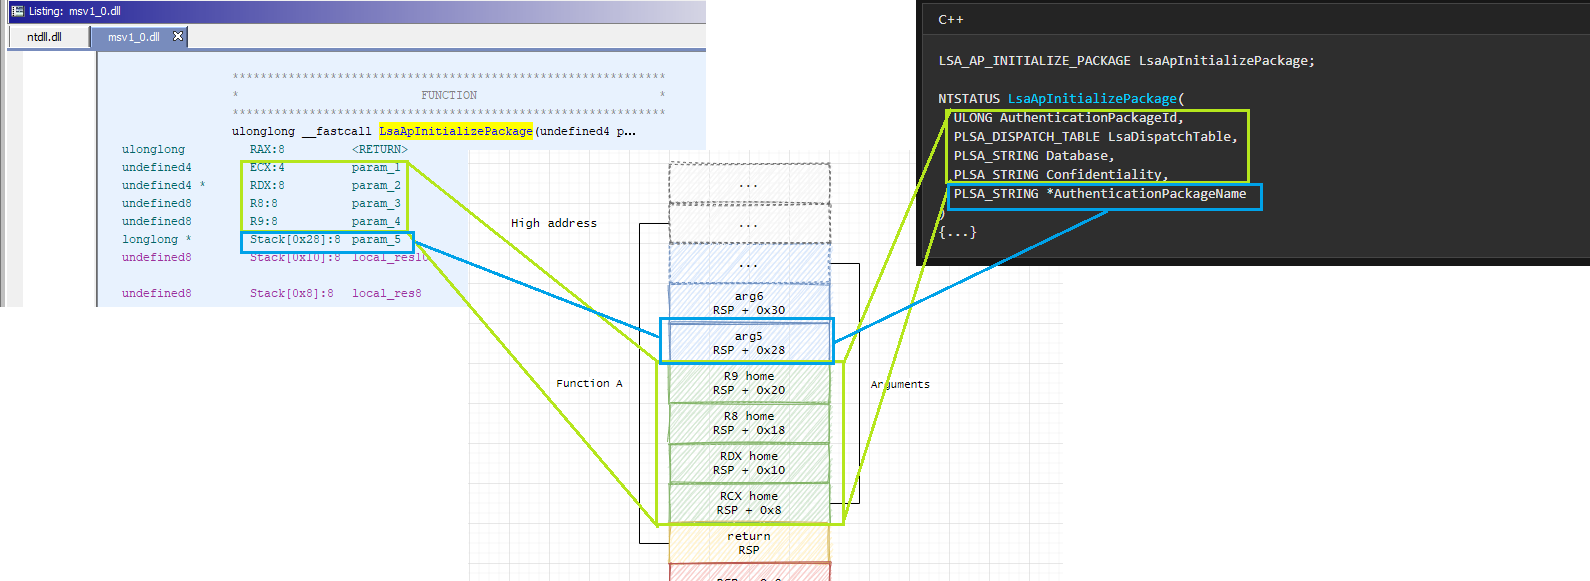The image size is (1590, 581).
Task: Select param_4 in the R9:8 row
Action: [376, 221]
